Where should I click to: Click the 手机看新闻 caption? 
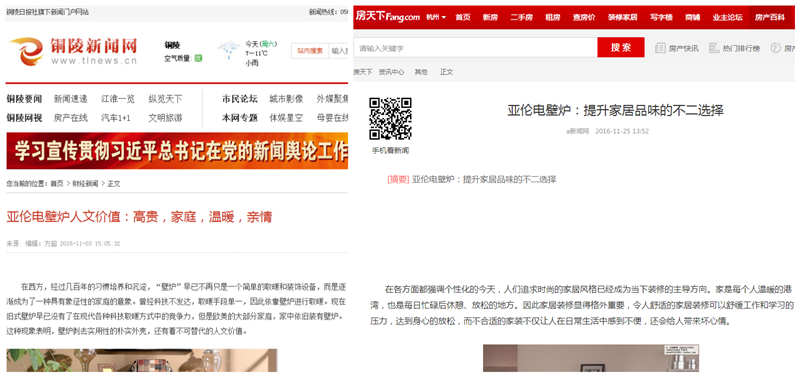390,150
